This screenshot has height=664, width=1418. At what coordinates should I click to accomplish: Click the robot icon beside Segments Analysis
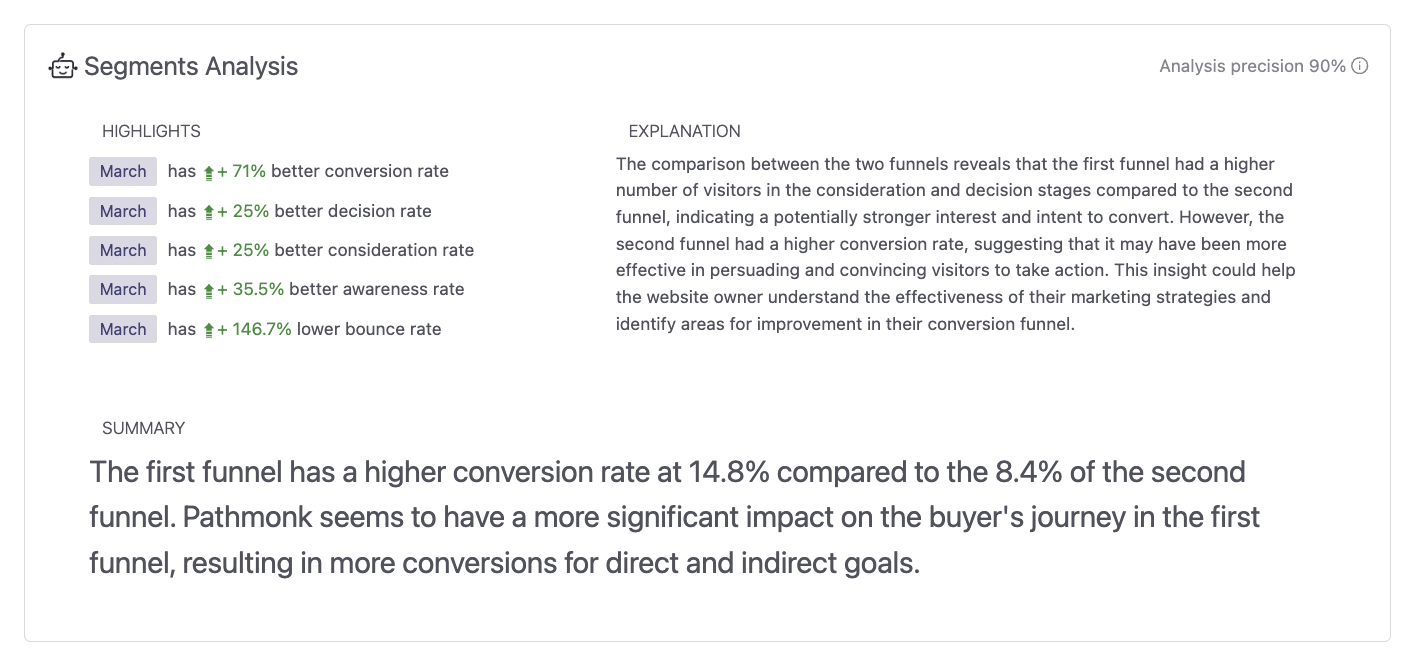pyautogui.click(x=62, y=66)
